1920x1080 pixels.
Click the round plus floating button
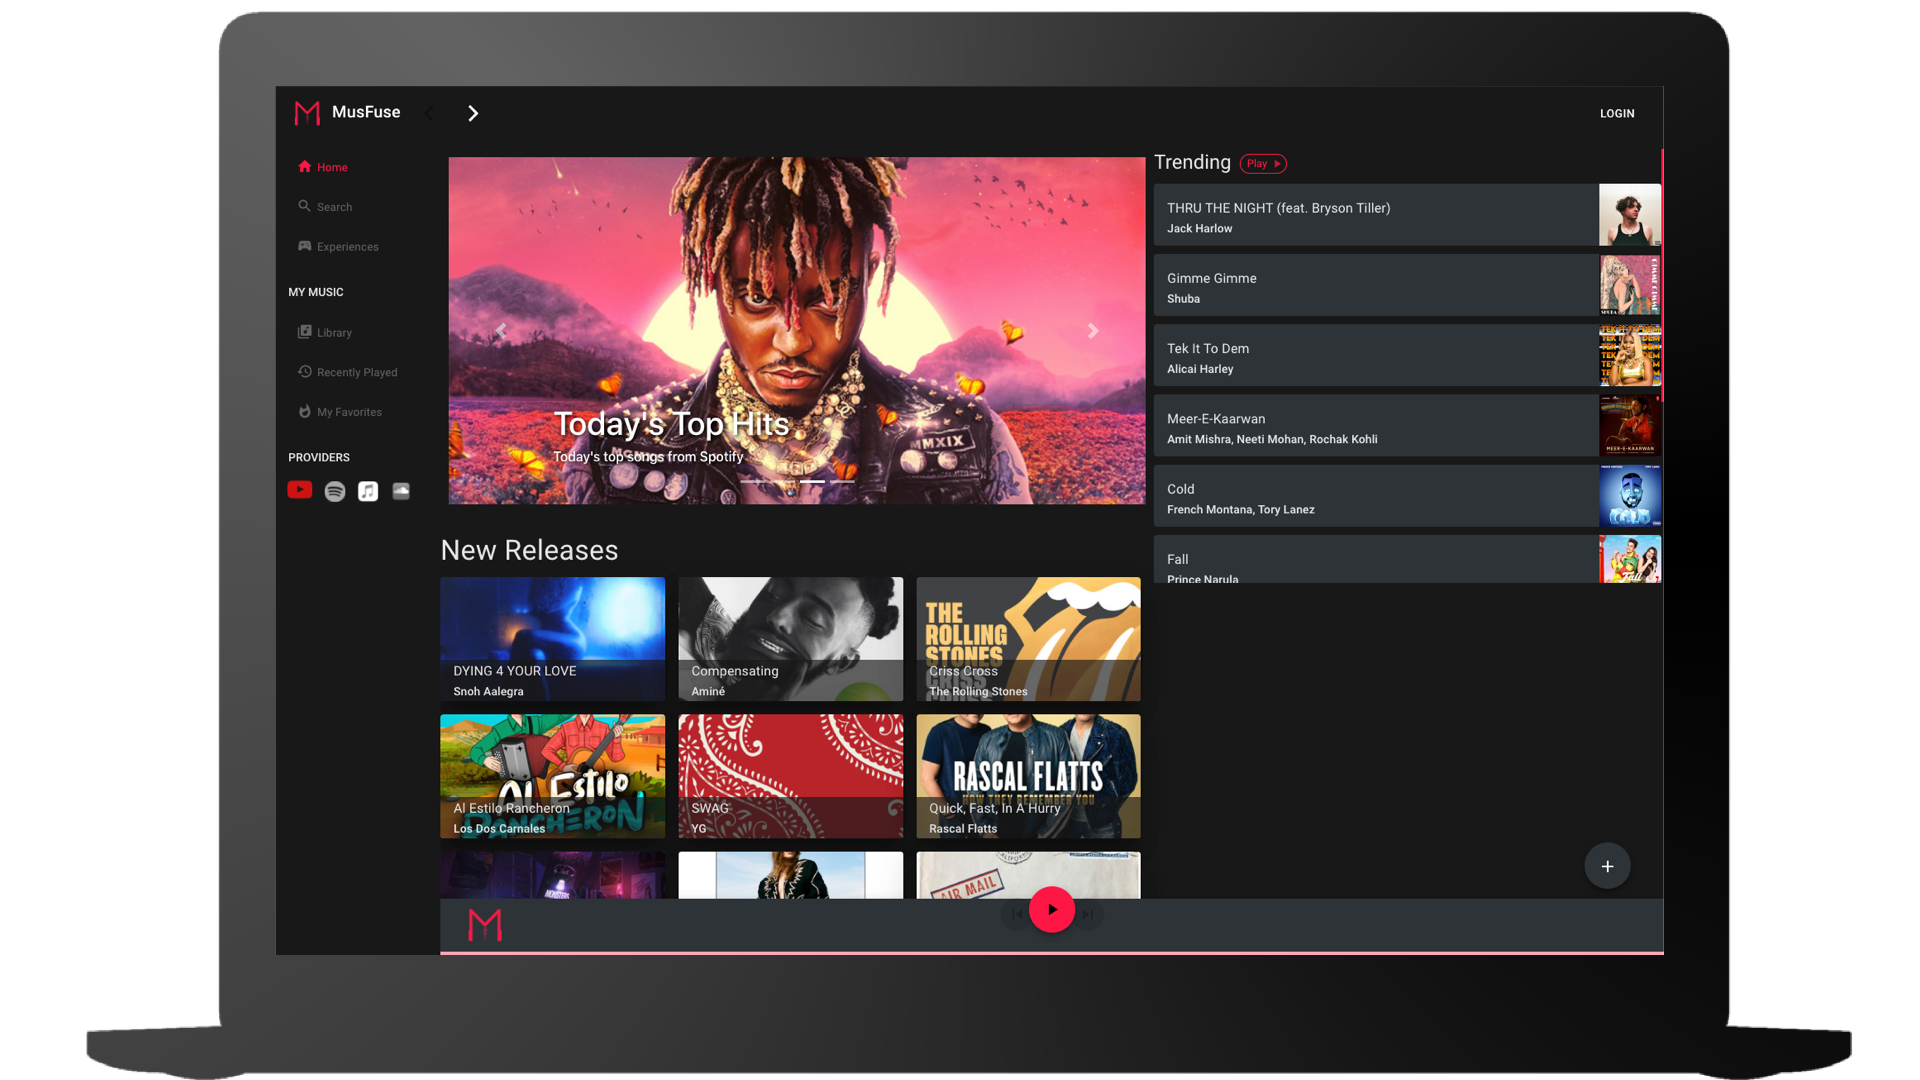click(x=1607, y=866)
